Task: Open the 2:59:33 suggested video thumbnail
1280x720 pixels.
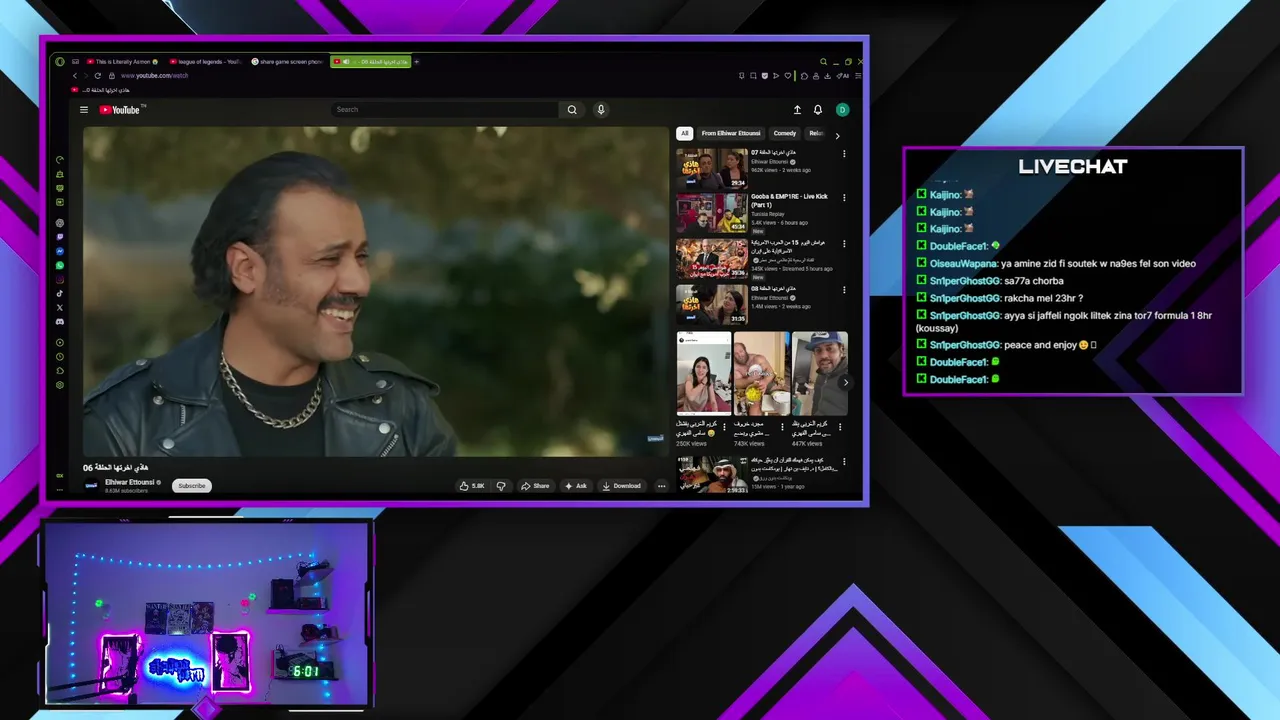Action: coord(712,474)
